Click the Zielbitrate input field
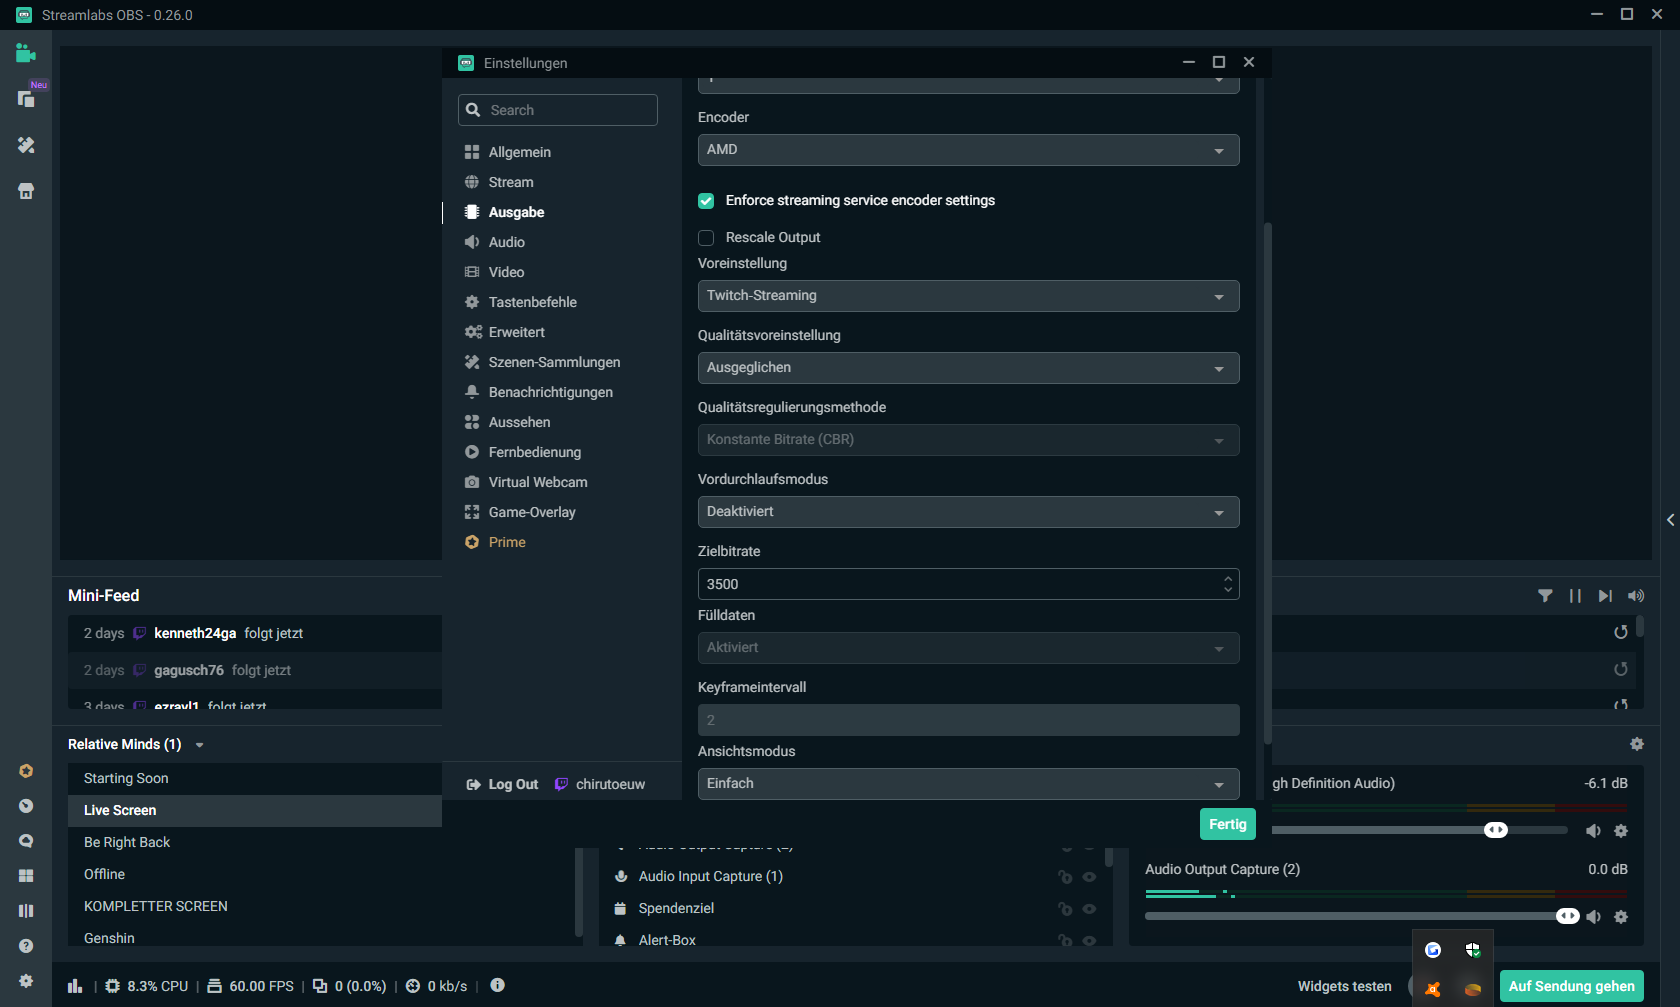The width and height of the screenshot is (1680, 1007). 968,584
